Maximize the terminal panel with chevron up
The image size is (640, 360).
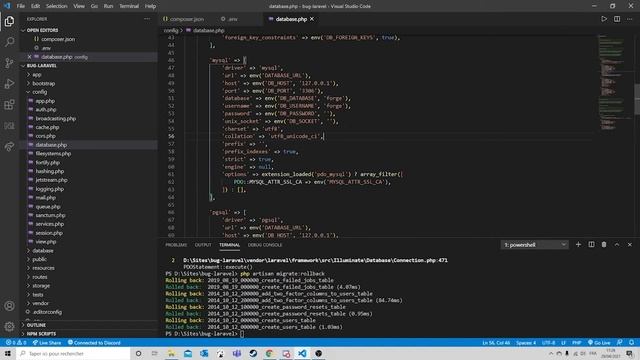pyautogui.click(x=617, y=244)
